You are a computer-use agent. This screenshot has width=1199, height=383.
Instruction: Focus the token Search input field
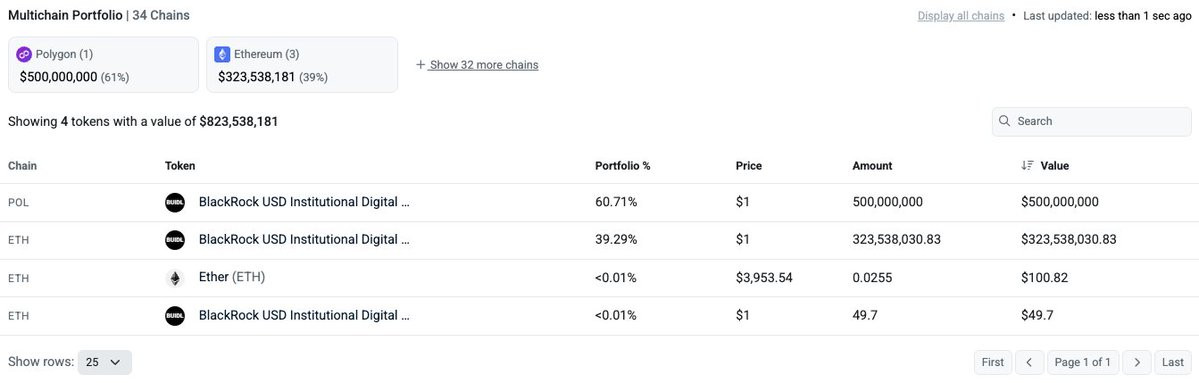coord(1091,122)
